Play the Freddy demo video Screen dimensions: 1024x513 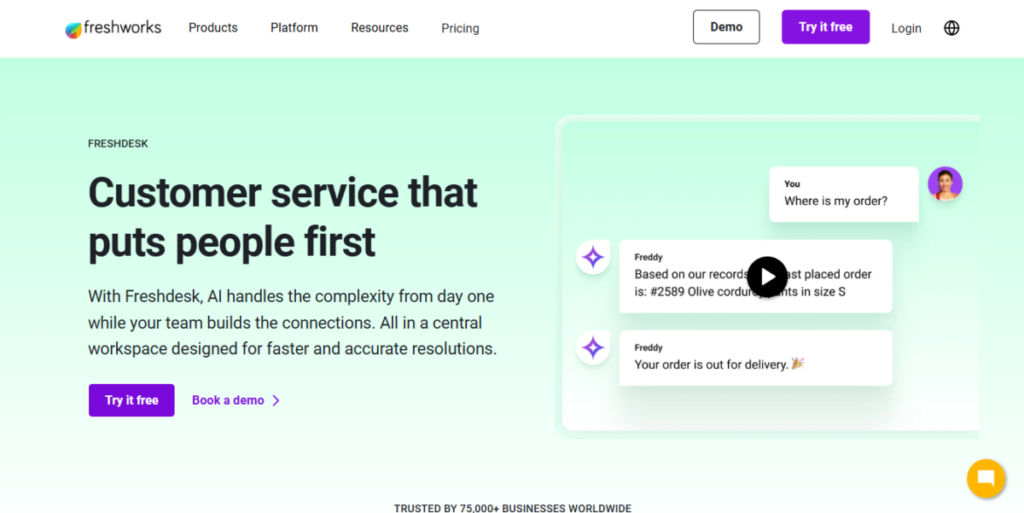click(767, 277)
